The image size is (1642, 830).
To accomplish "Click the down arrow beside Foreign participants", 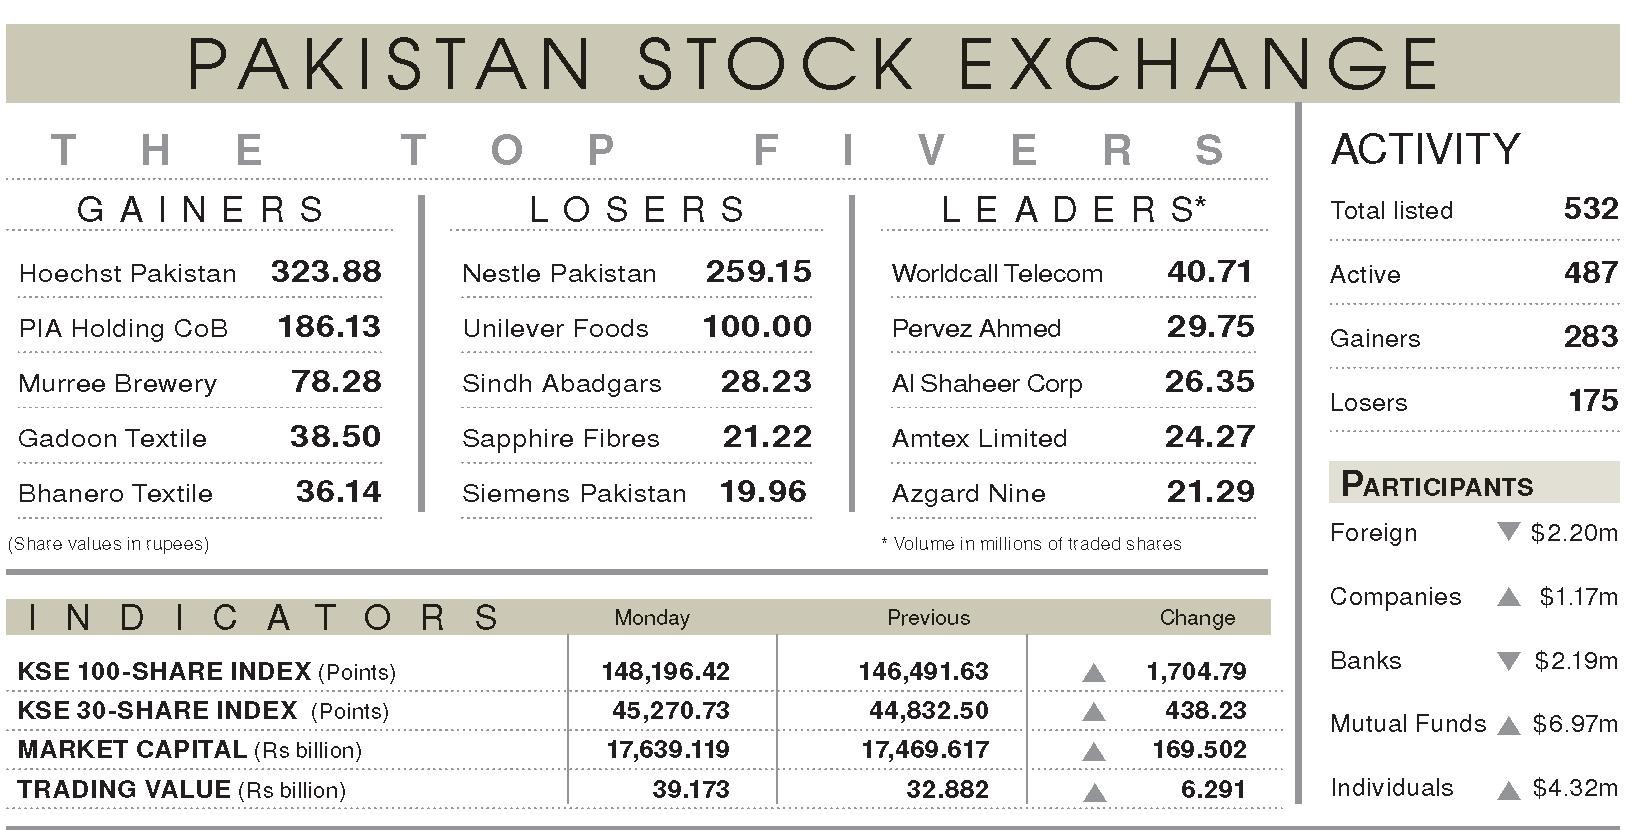I will [1508, 532].
